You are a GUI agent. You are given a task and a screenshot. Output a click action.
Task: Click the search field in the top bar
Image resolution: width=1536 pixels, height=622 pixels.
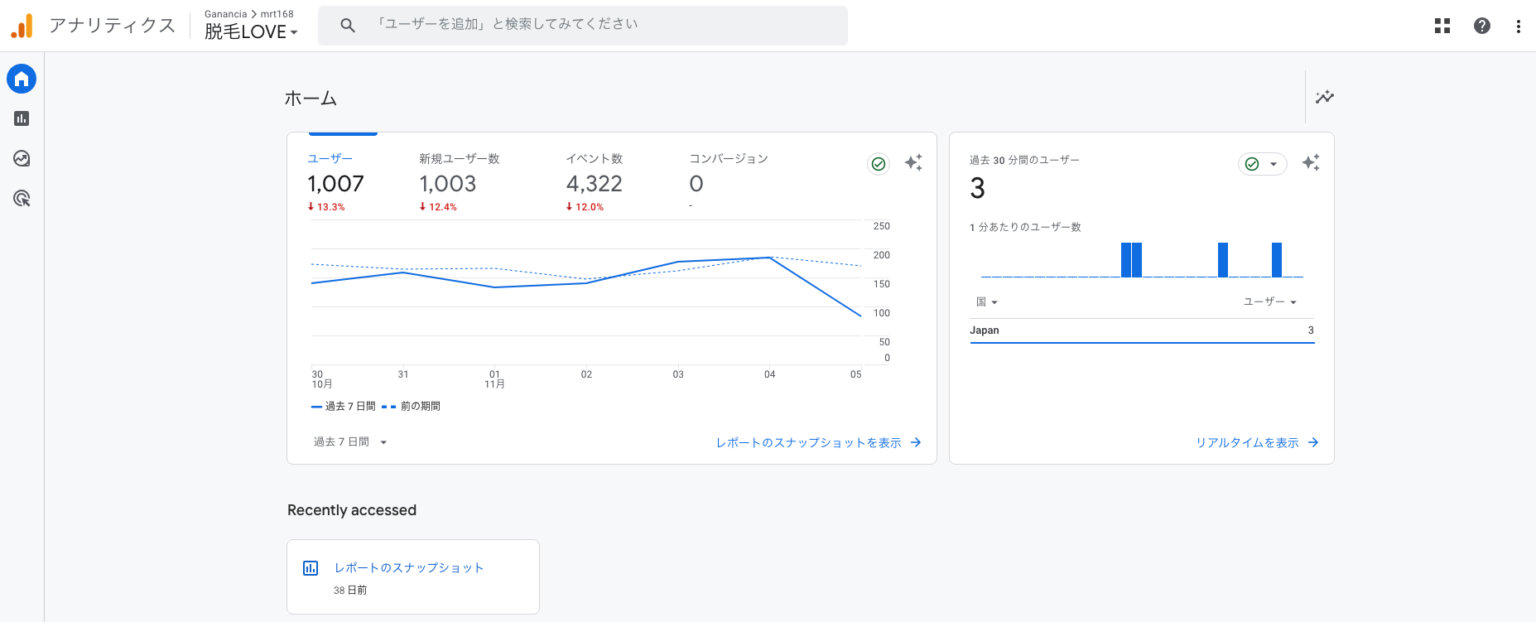583,25
